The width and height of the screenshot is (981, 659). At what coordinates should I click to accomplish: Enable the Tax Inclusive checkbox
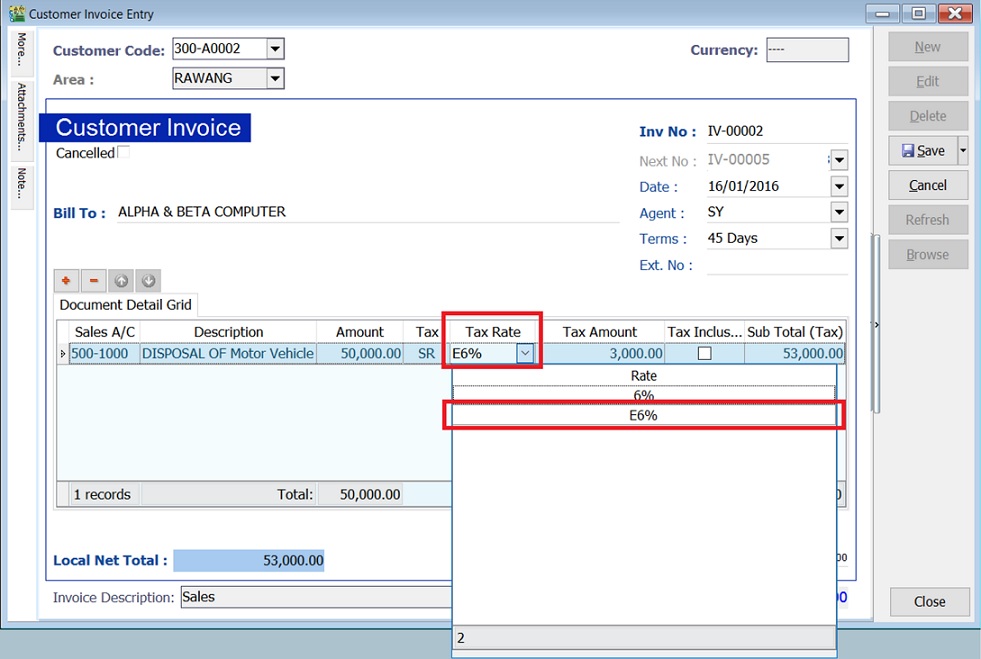704,354
